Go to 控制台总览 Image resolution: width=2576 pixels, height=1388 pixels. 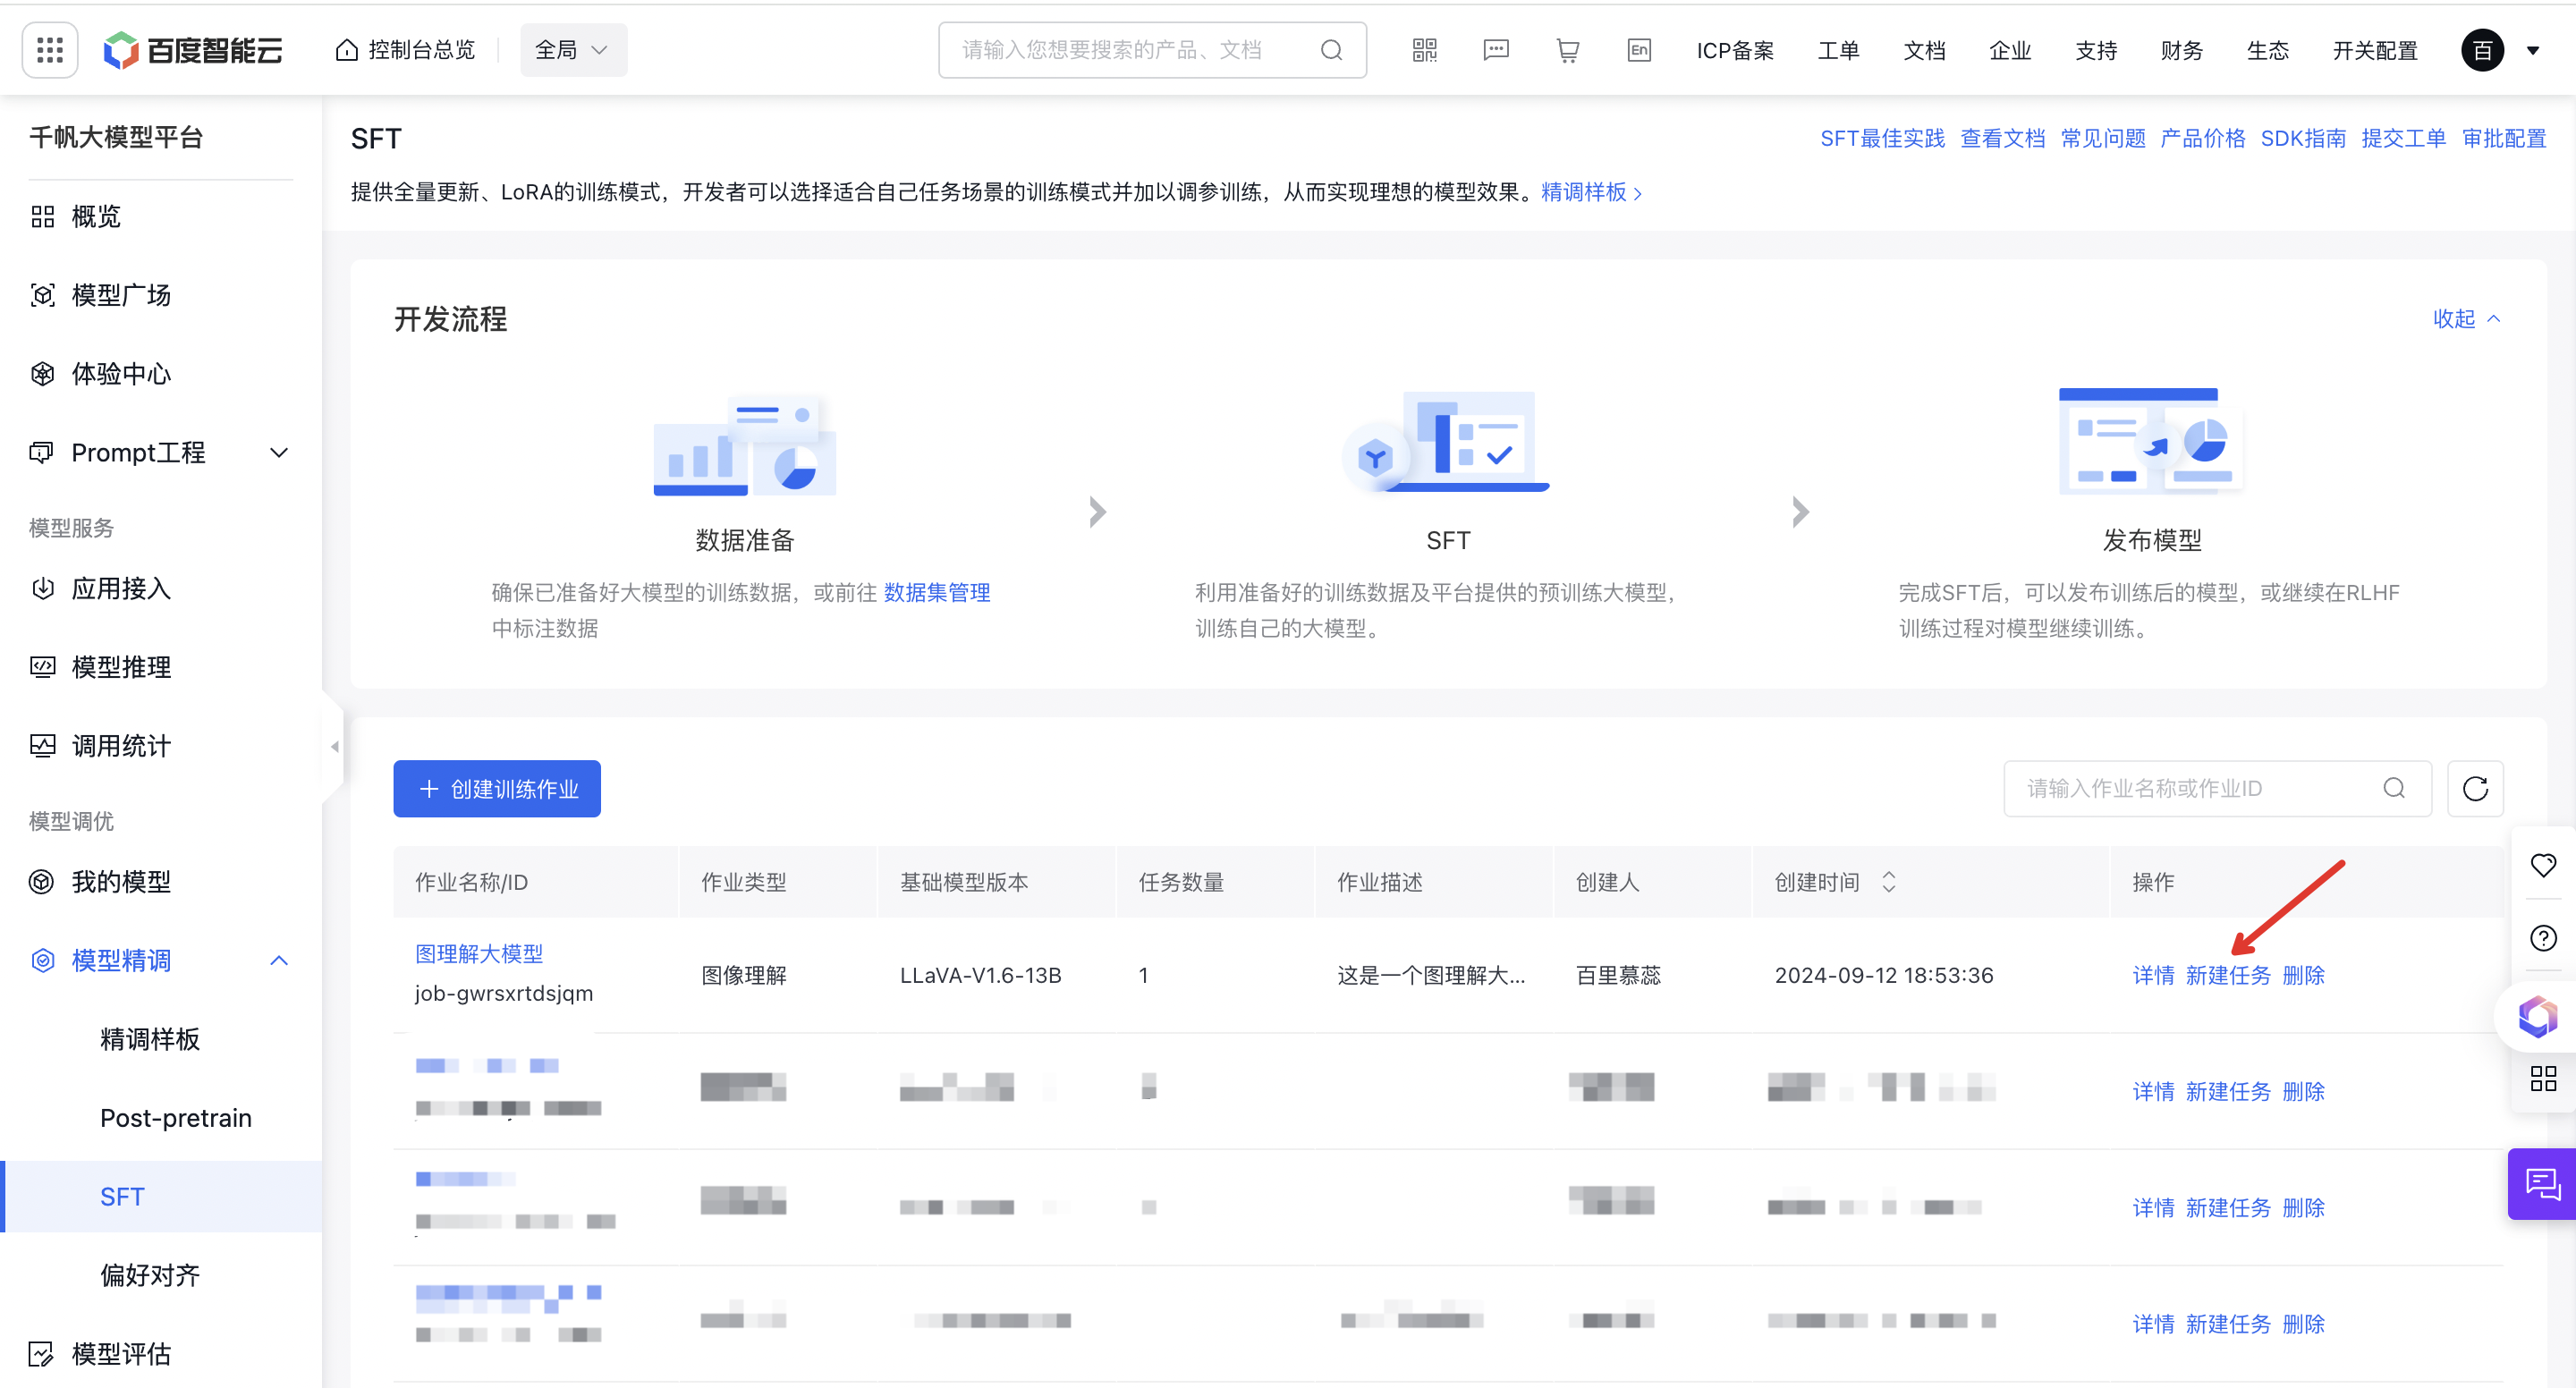(405, 49)
